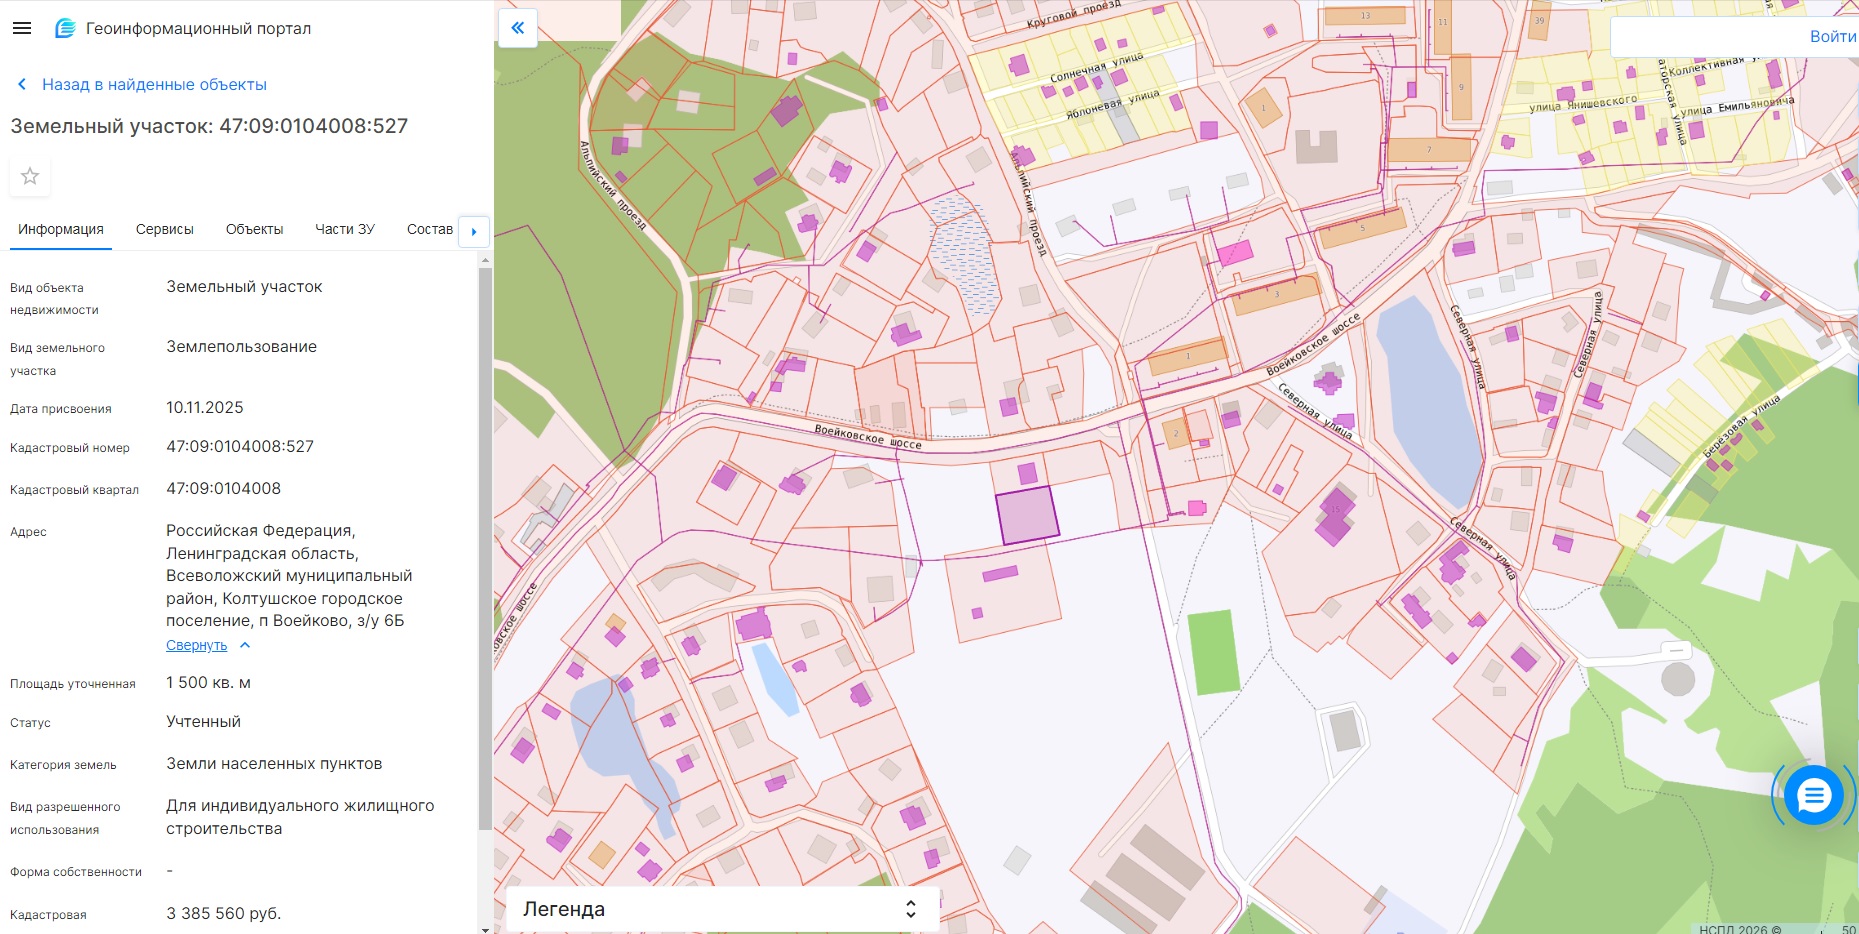Screen dimensions: 1859x934
Task: Click the cadastral number value 47:09:0104008:527
Action: click(240, 446)
